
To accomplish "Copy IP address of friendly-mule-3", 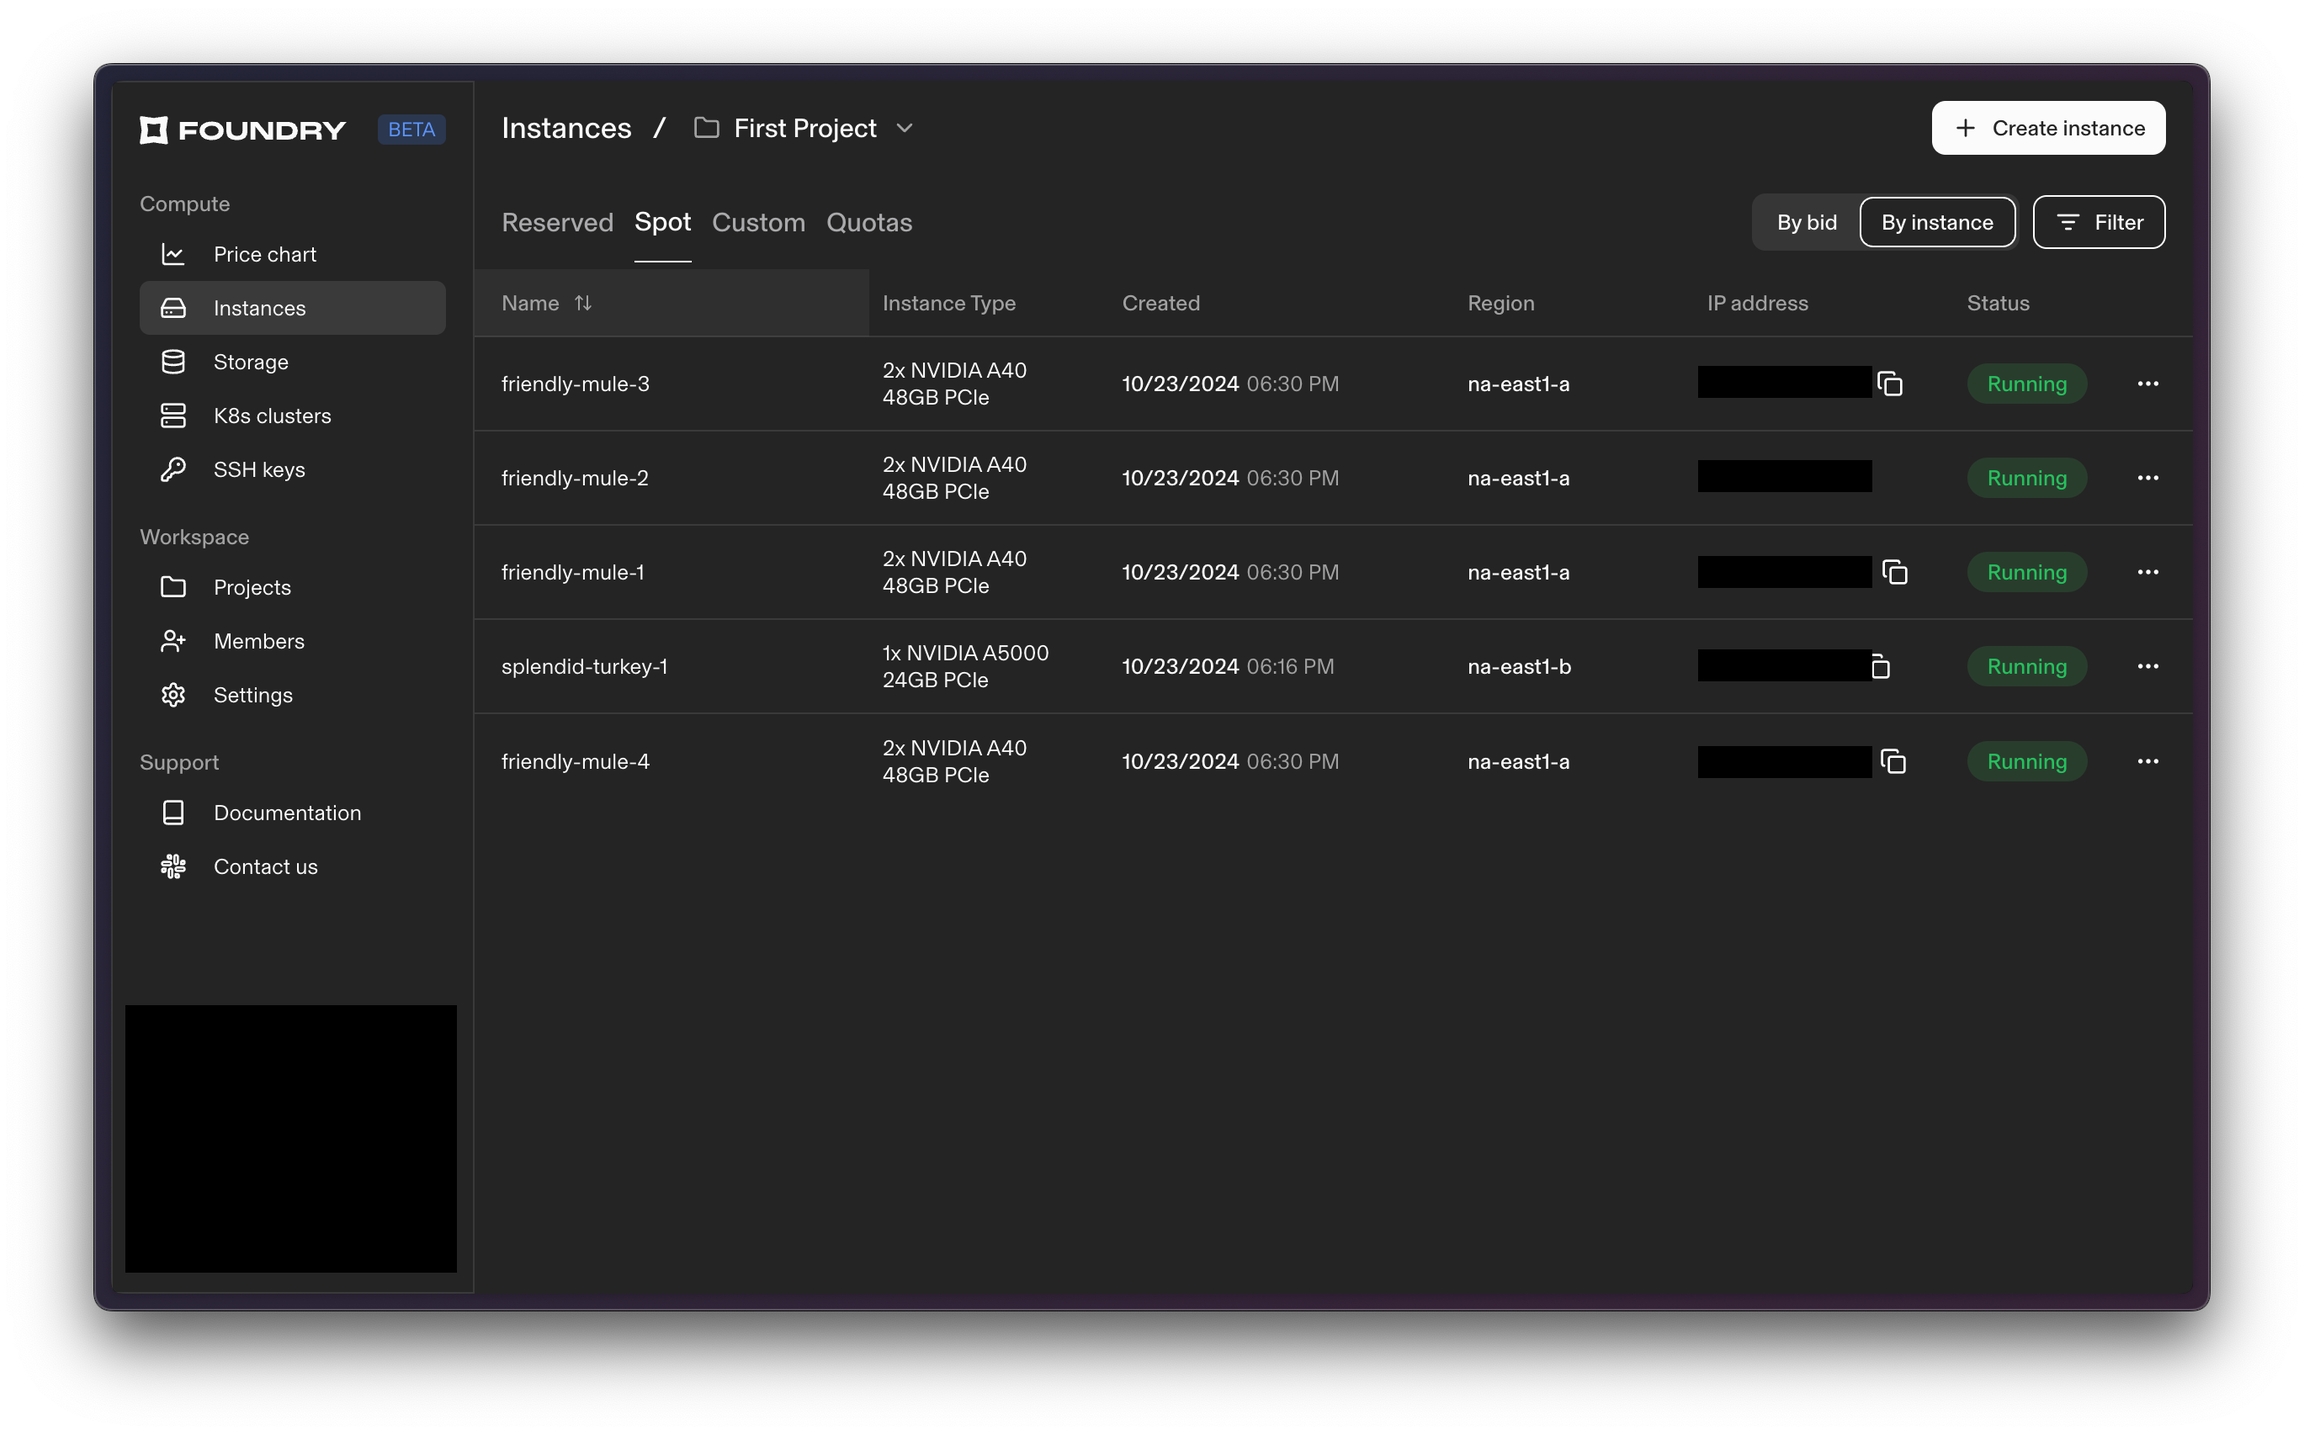I will click(x=1889, y=384).
